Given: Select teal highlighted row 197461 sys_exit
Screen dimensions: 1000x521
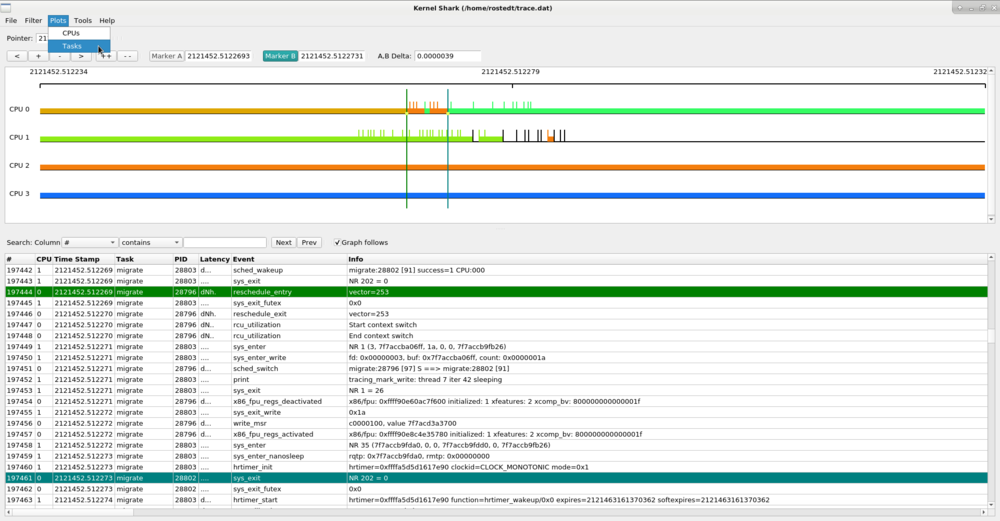Looking at the screenshot, I should point(496,478).
